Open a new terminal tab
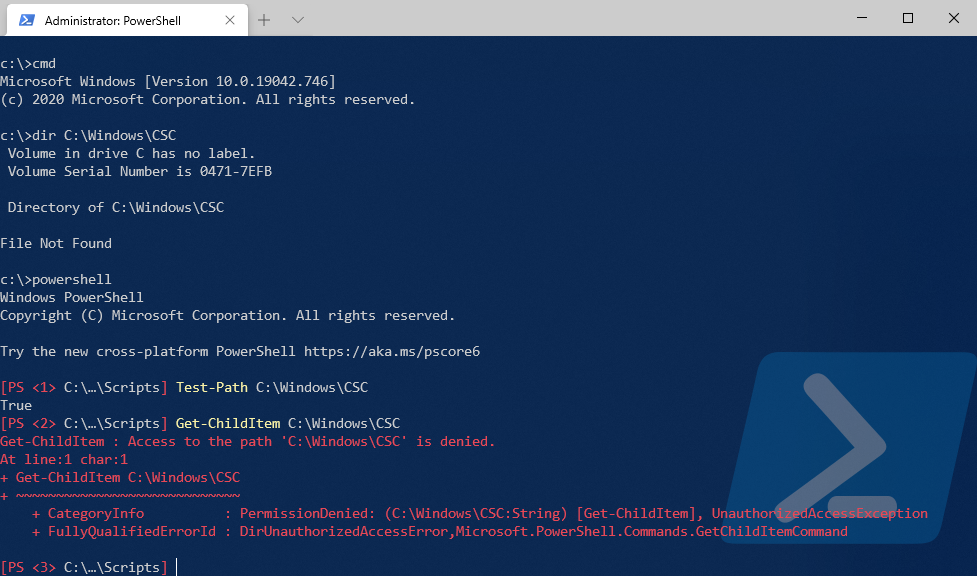This screenshot has height=576, width=977. (x=264, y=20)
